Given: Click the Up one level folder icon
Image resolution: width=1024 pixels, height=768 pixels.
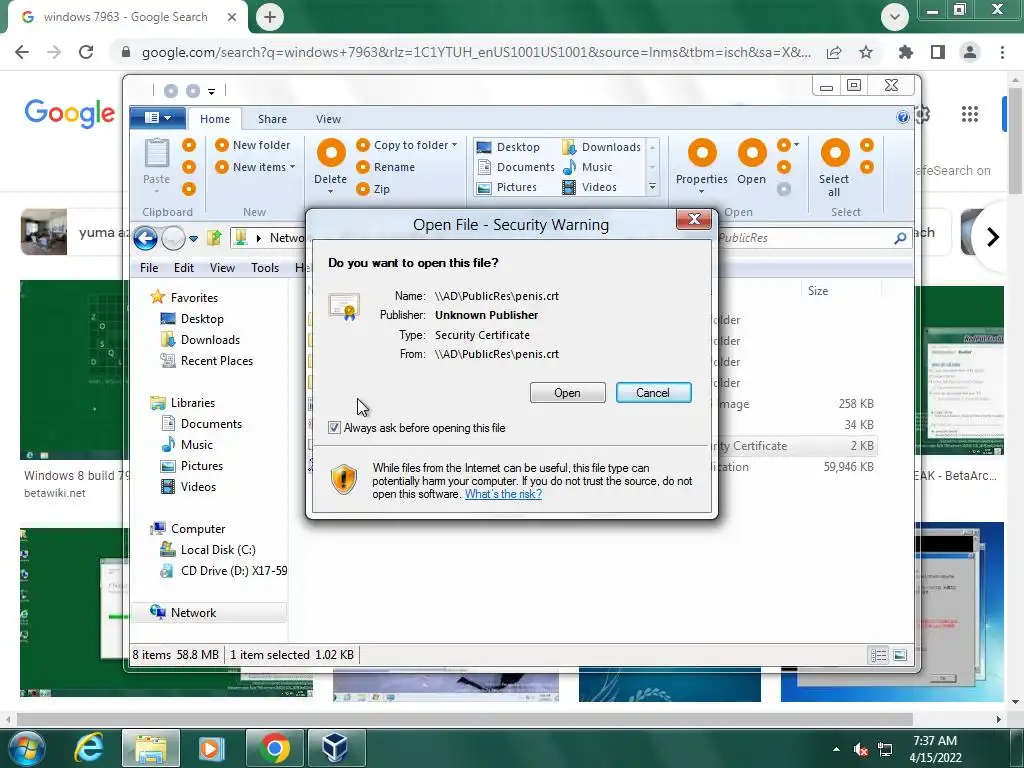Looking at the screenshot, I should [214, 238].
